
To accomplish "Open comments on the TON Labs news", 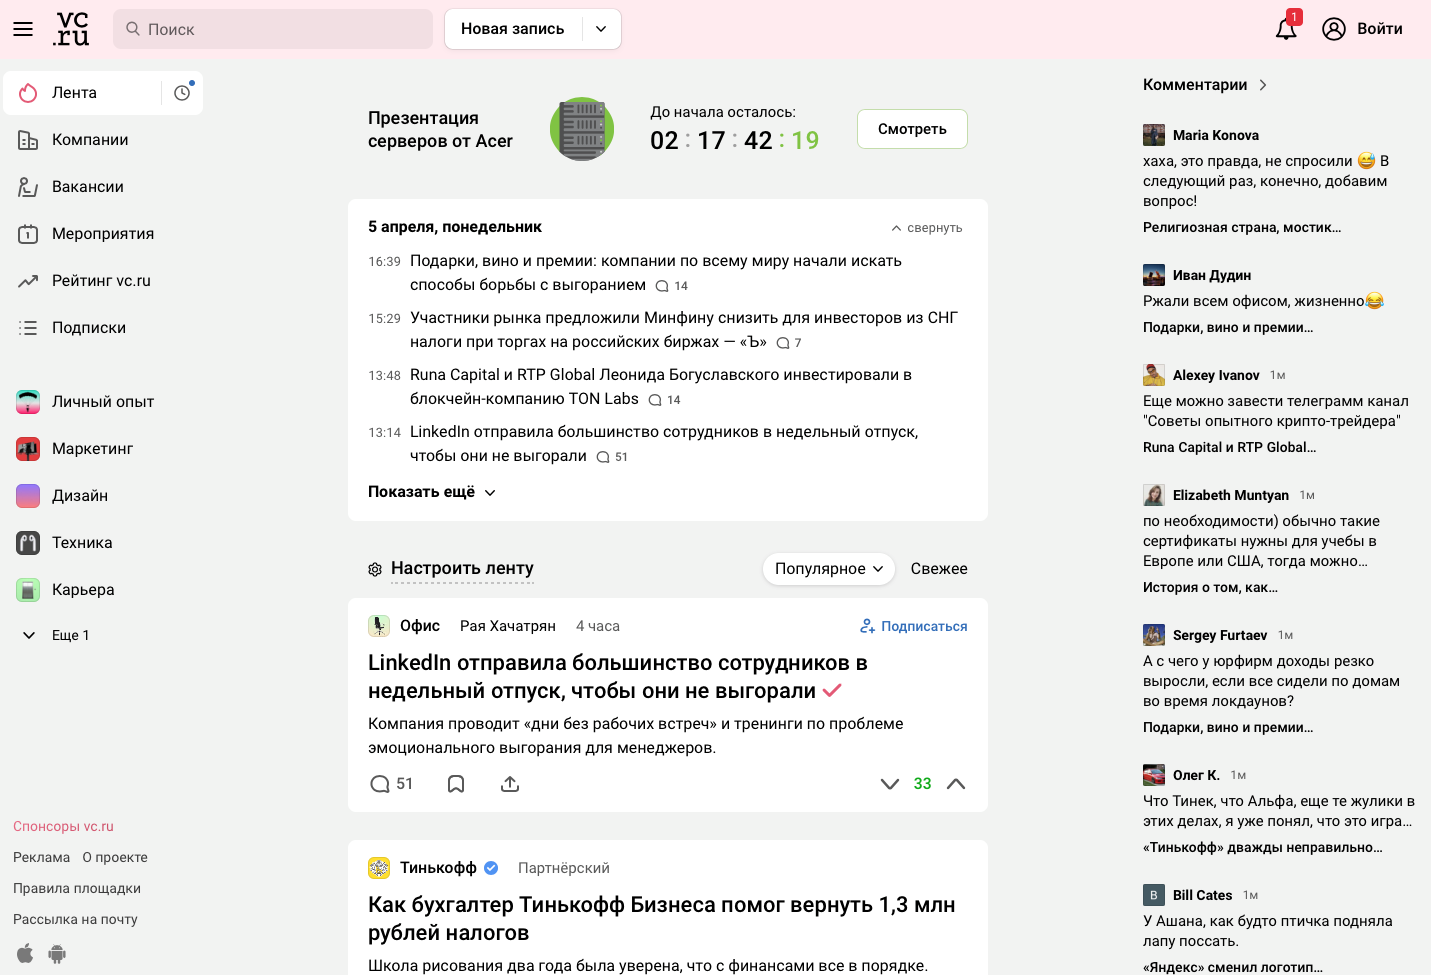I will 665,400.
